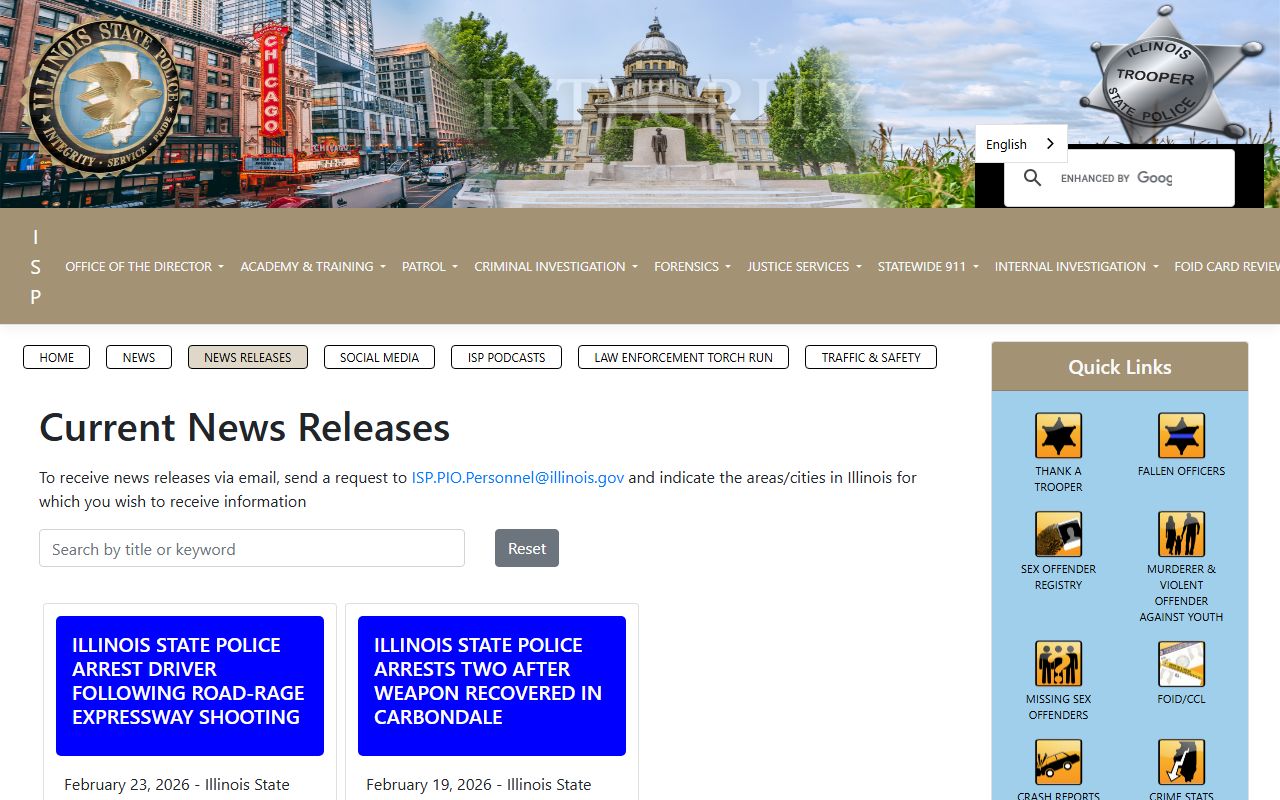Open Carbondale weapon recovered news release
The width and height of the screenshot is (1280, 800).
coord(492,685)
